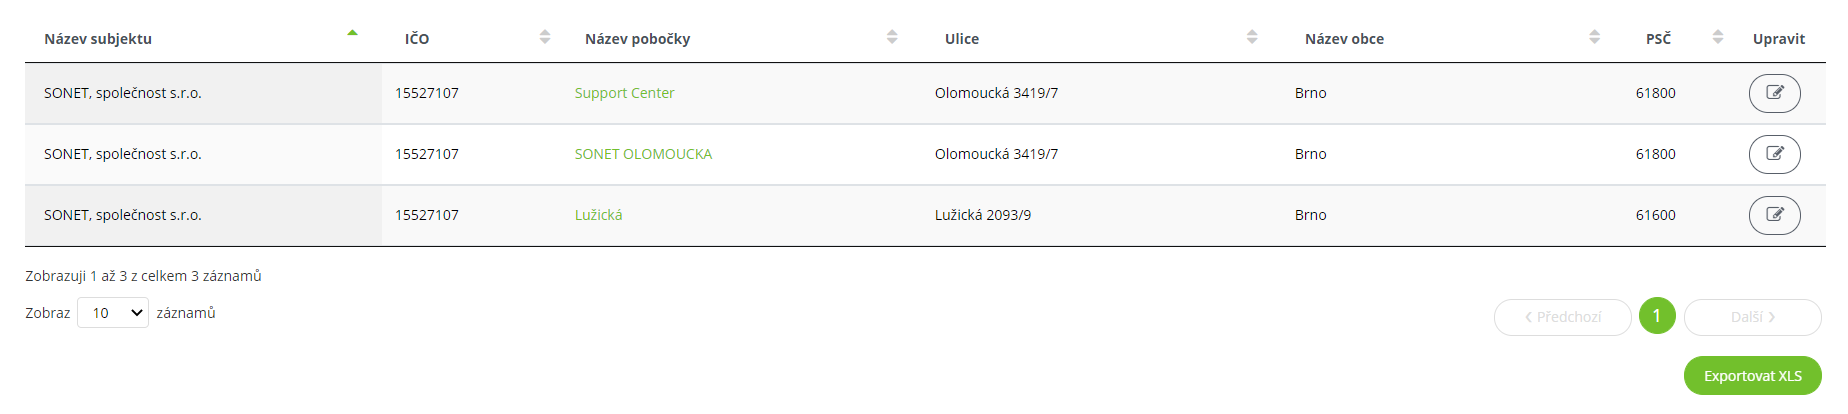This screenshot has width=1848, height=414.
Task: Sort by Ulice column arrows
Action: pyautogui.click(x=1252, y=37)
